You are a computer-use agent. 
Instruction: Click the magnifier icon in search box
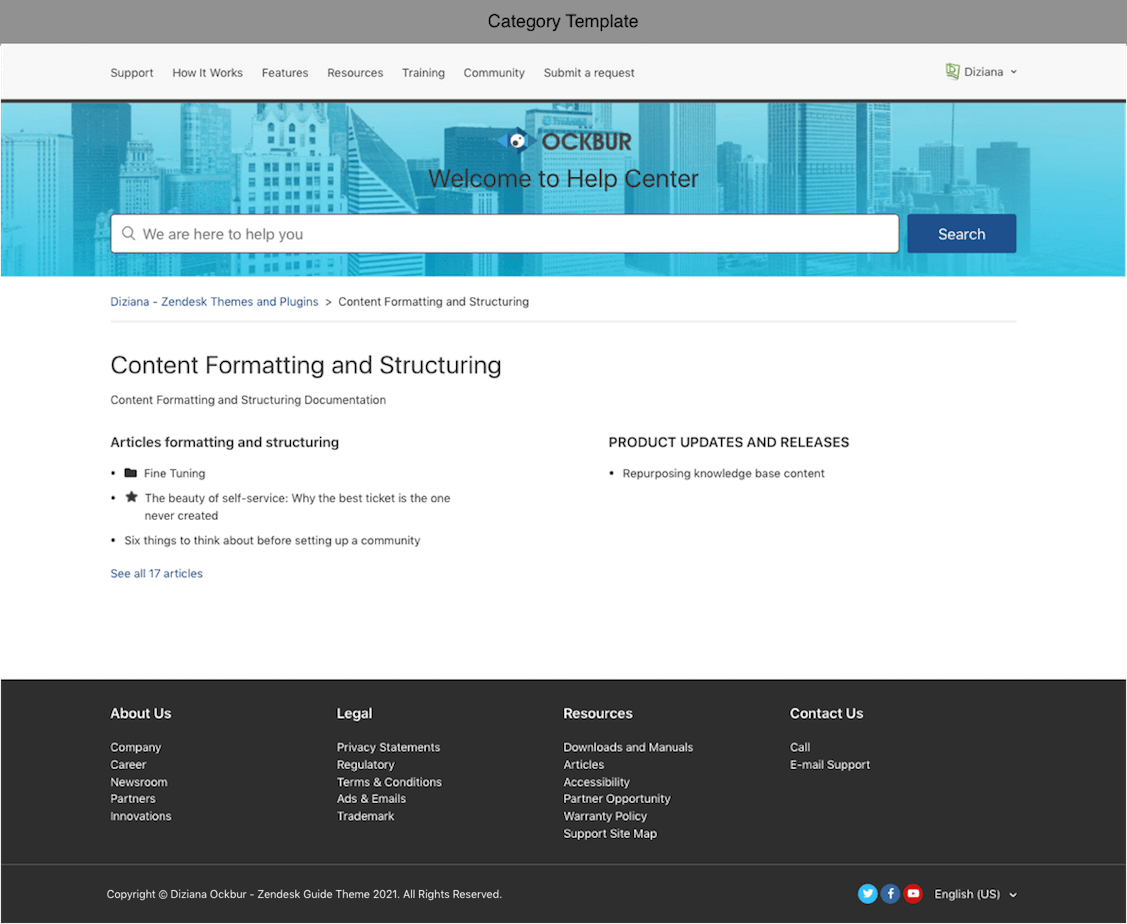[x=128, y=234]
